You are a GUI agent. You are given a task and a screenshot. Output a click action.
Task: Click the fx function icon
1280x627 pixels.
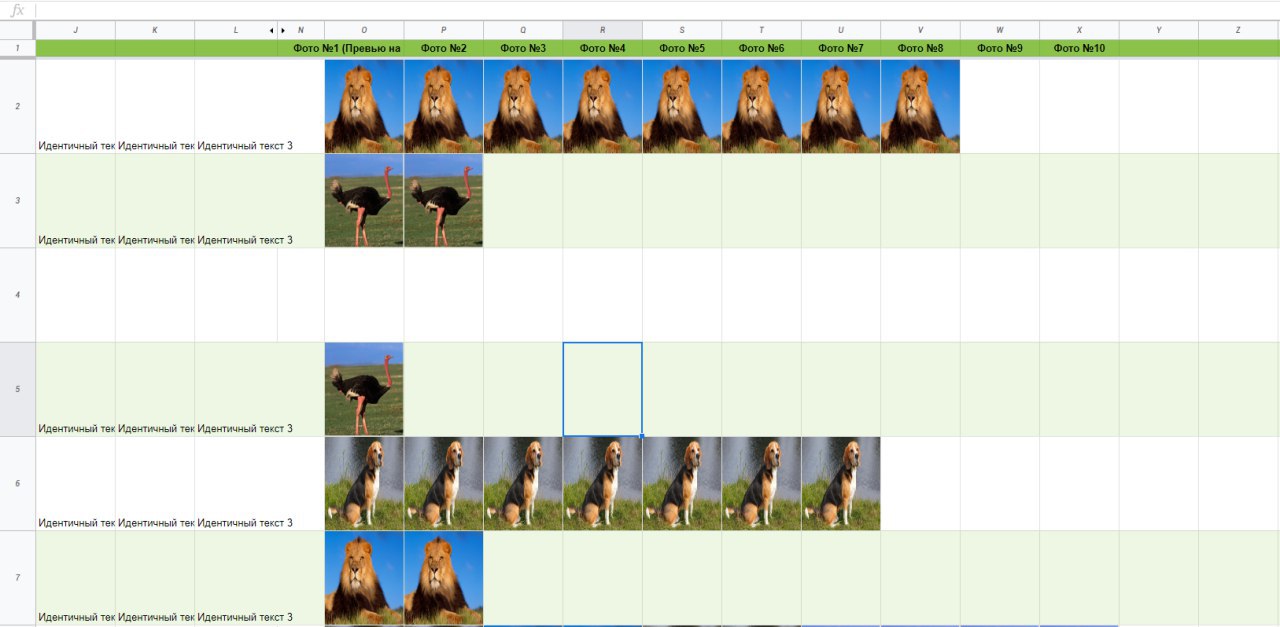(17, 10)
